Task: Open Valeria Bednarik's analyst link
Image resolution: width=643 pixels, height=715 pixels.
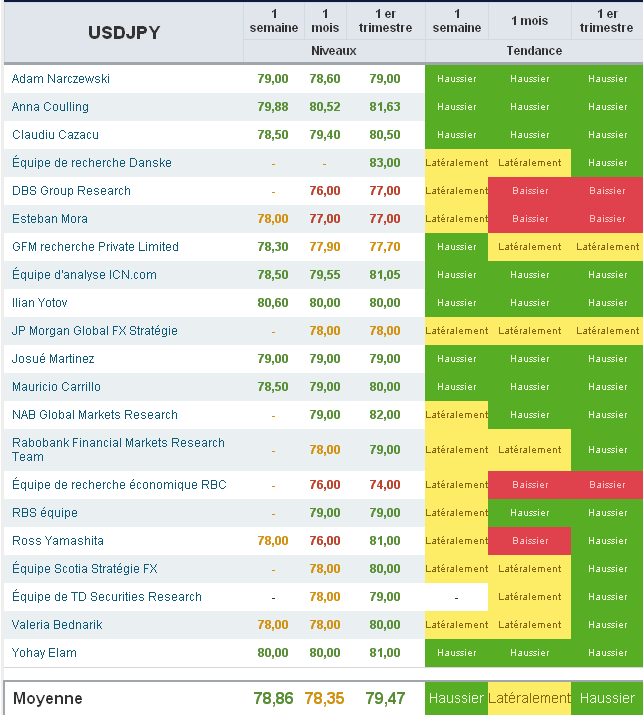Action: point(57,625)
